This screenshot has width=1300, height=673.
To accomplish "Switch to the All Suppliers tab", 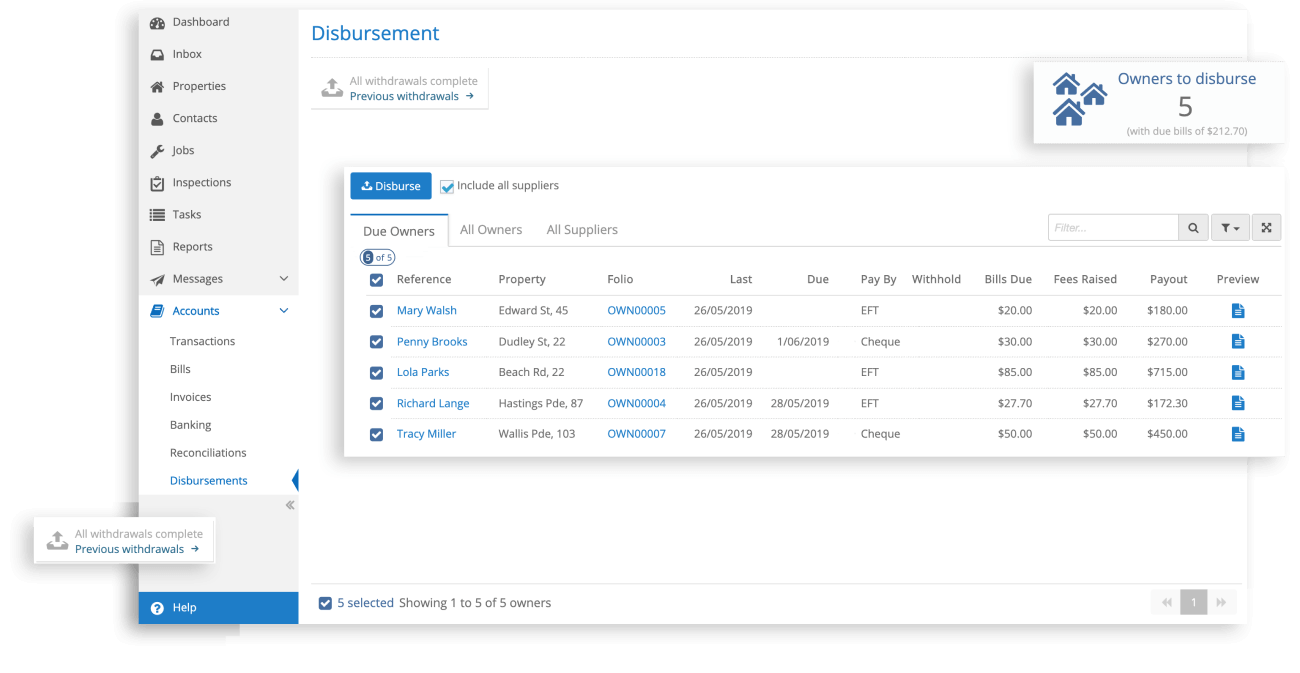I will pos(581,230).
